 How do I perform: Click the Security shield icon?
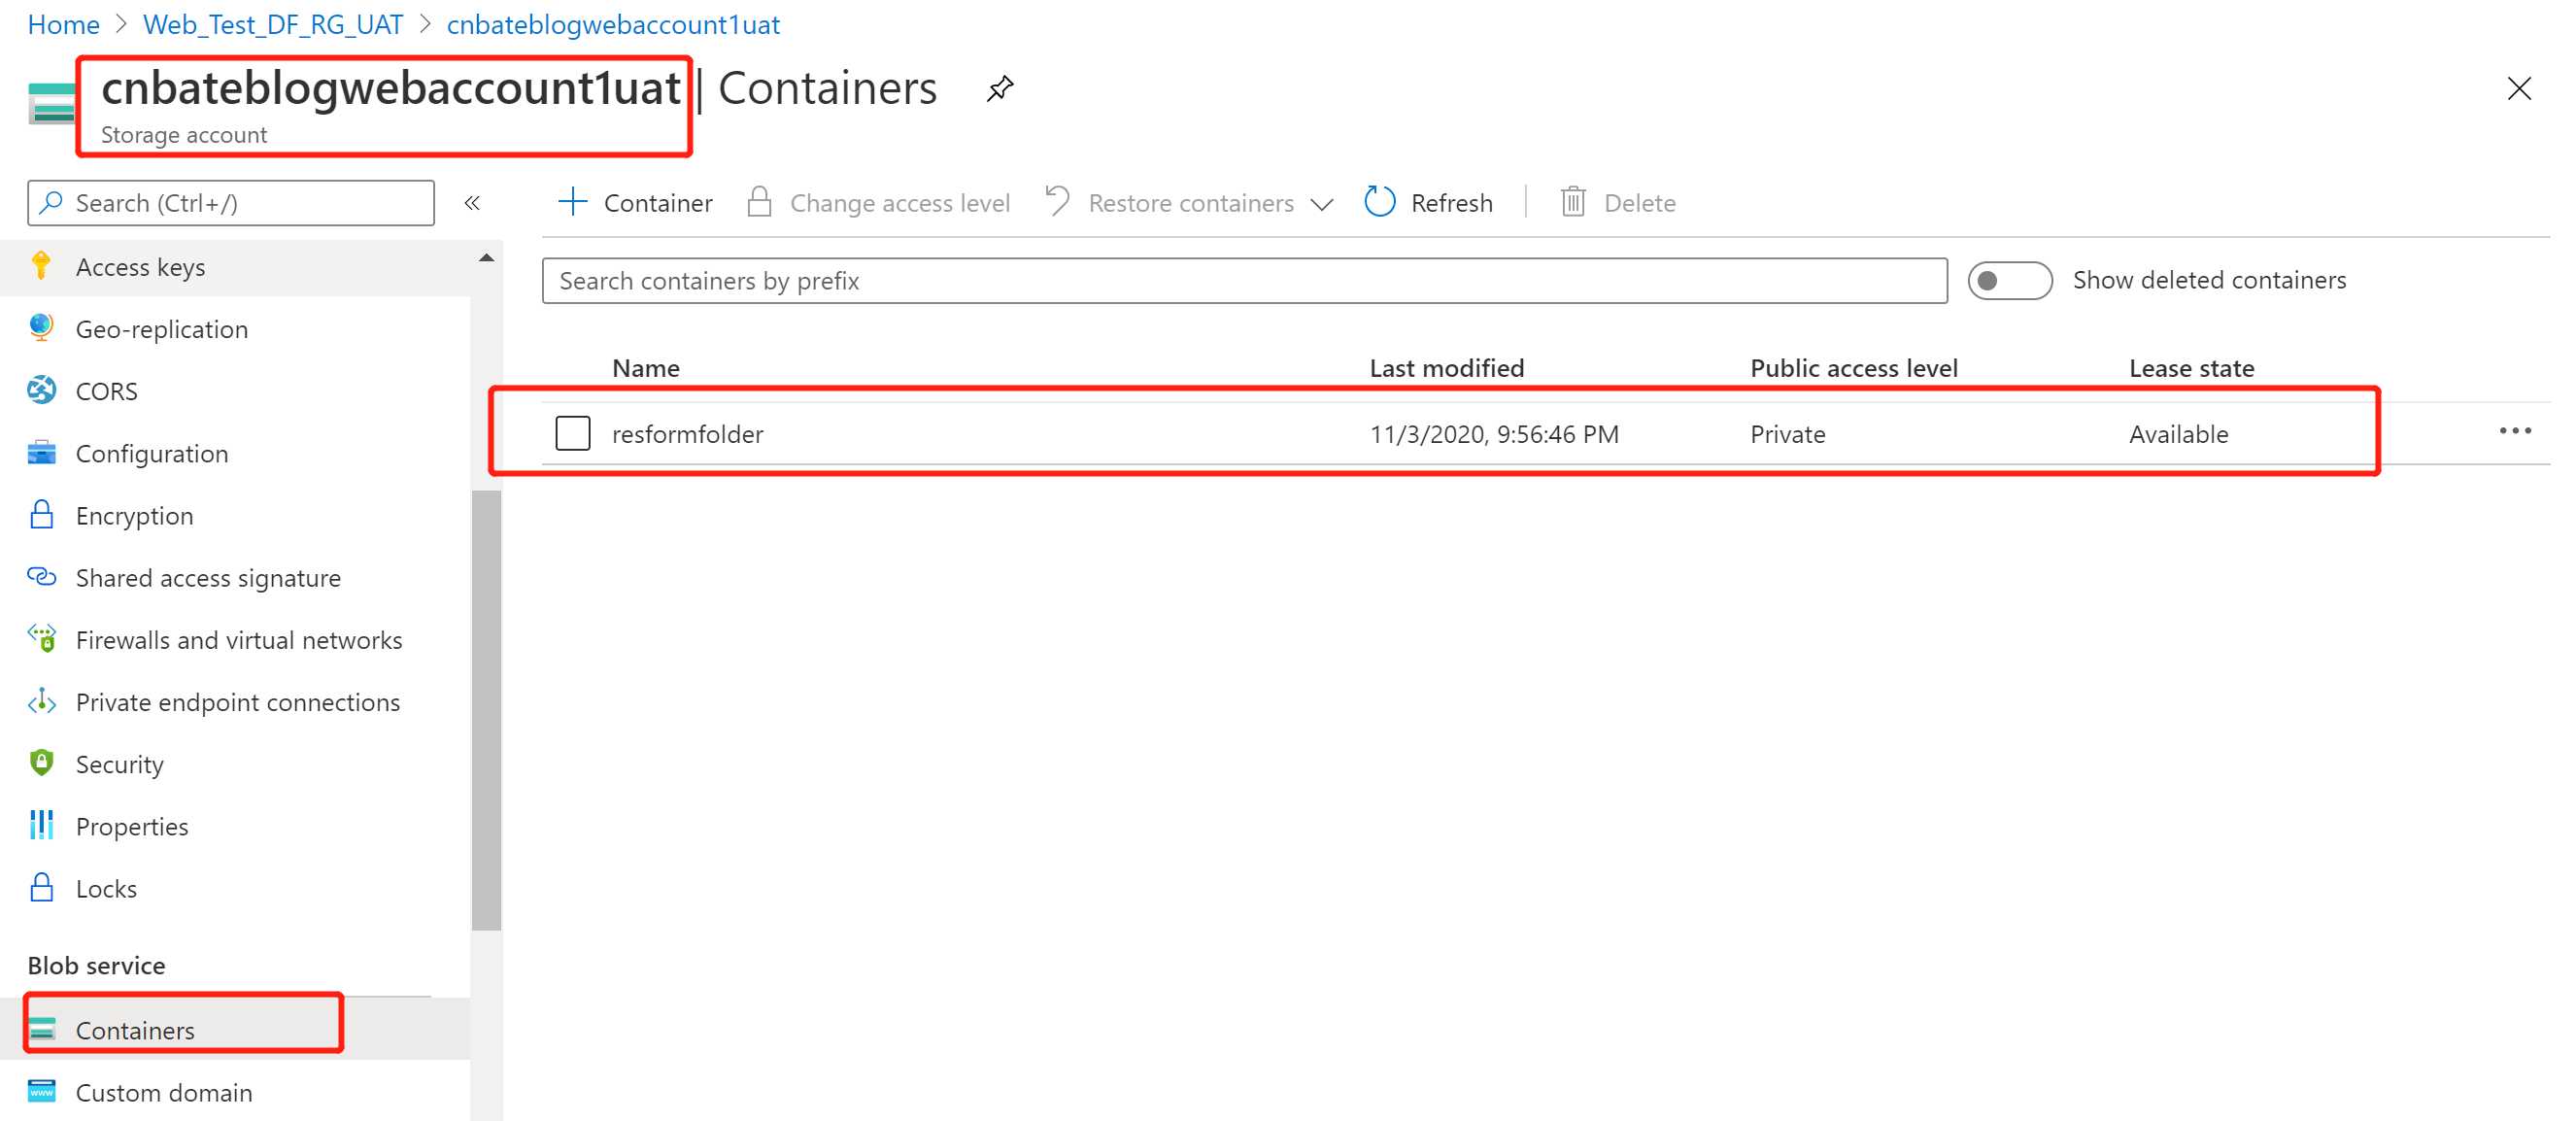41,763
